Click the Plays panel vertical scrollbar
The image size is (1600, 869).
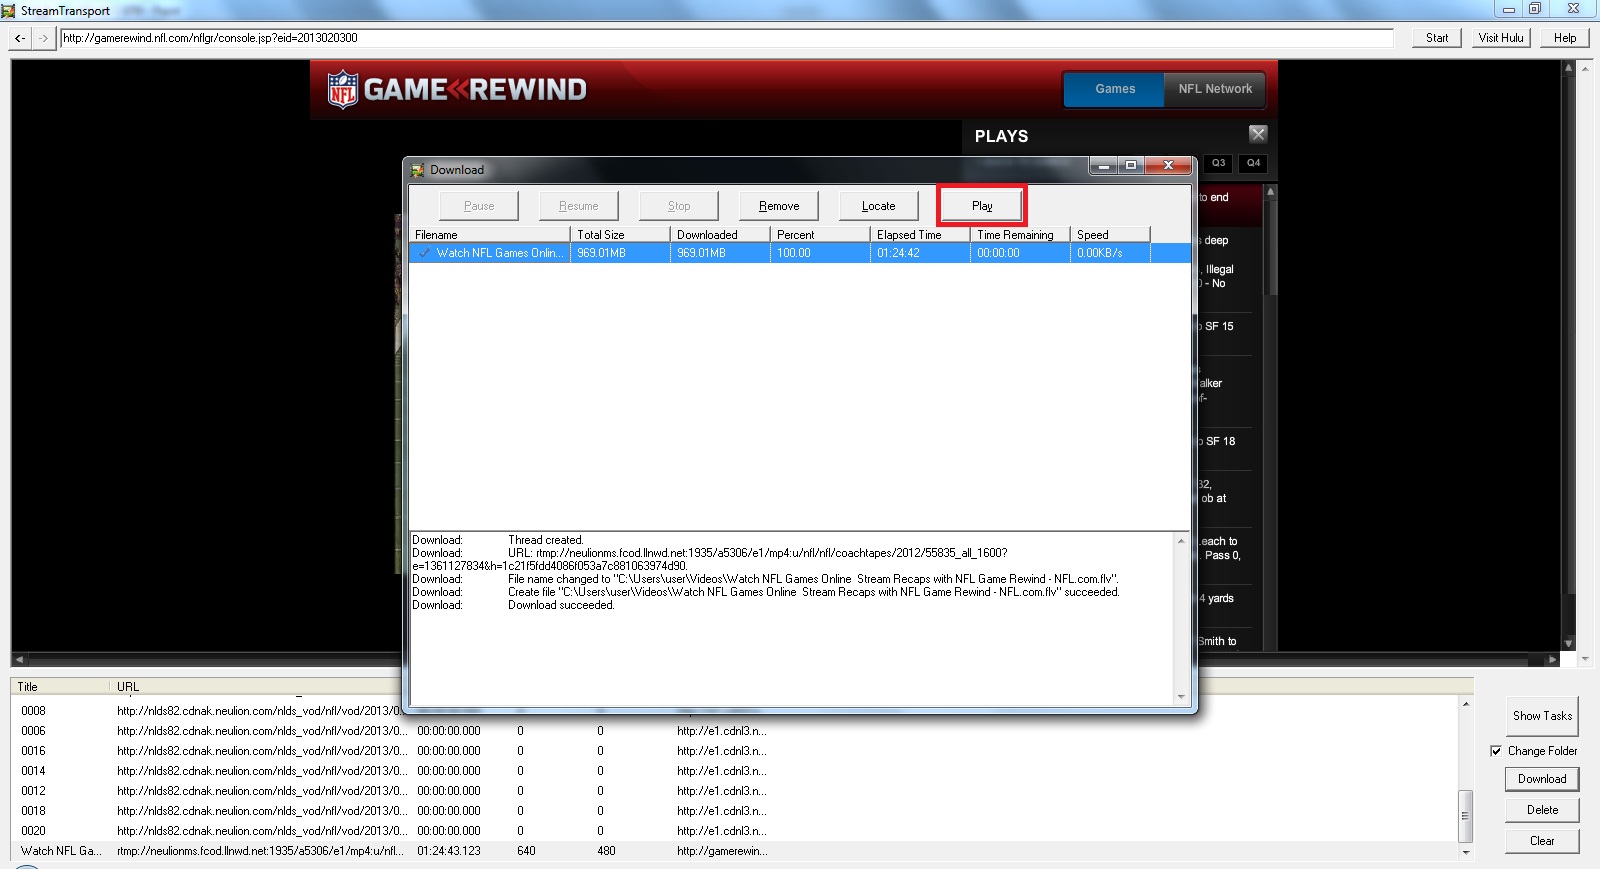pyautogui.click(x=1271, y=417)
